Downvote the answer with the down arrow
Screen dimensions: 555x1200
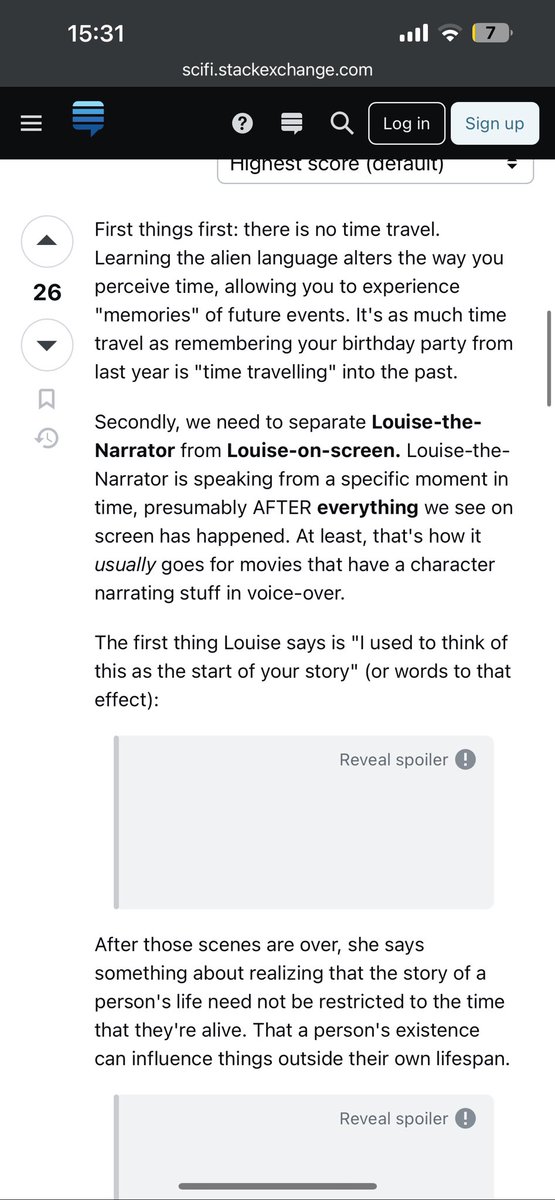tap(47, 345)
